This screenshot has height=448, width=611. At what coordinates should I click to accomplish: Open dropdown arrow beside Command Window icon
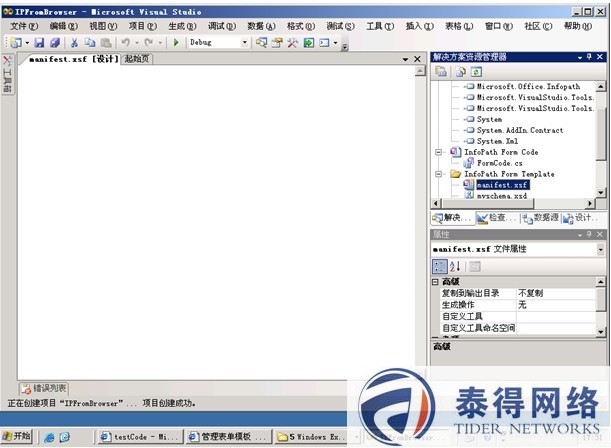pyautogui.click(x=335, y=42)
